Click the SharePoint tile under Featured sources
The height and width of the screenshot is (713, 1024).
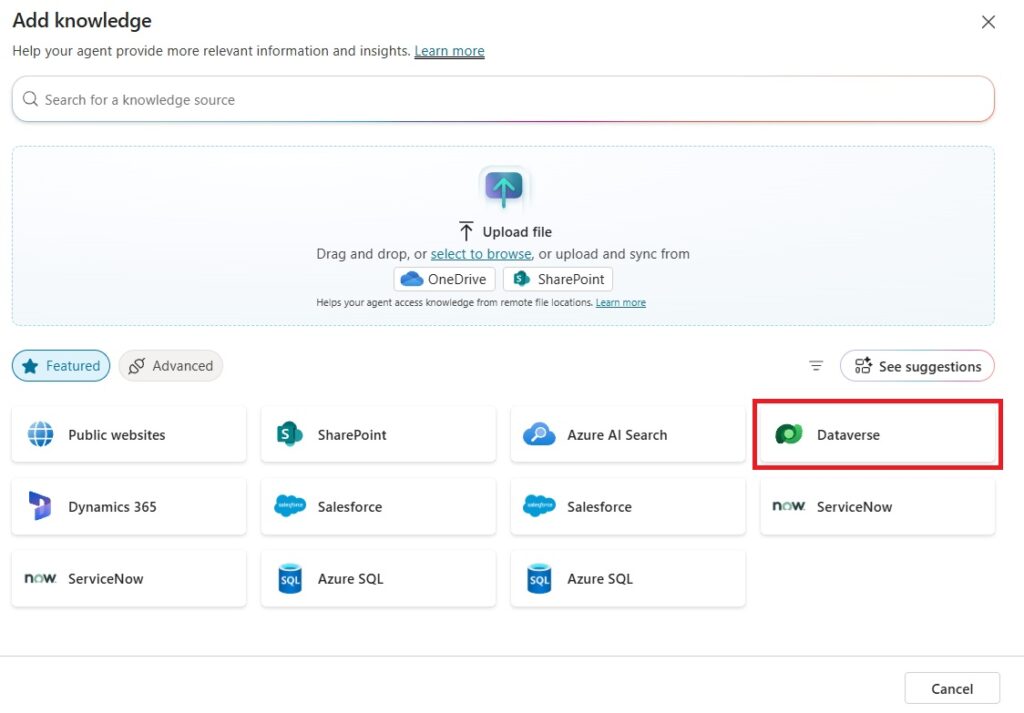point(378,435)
